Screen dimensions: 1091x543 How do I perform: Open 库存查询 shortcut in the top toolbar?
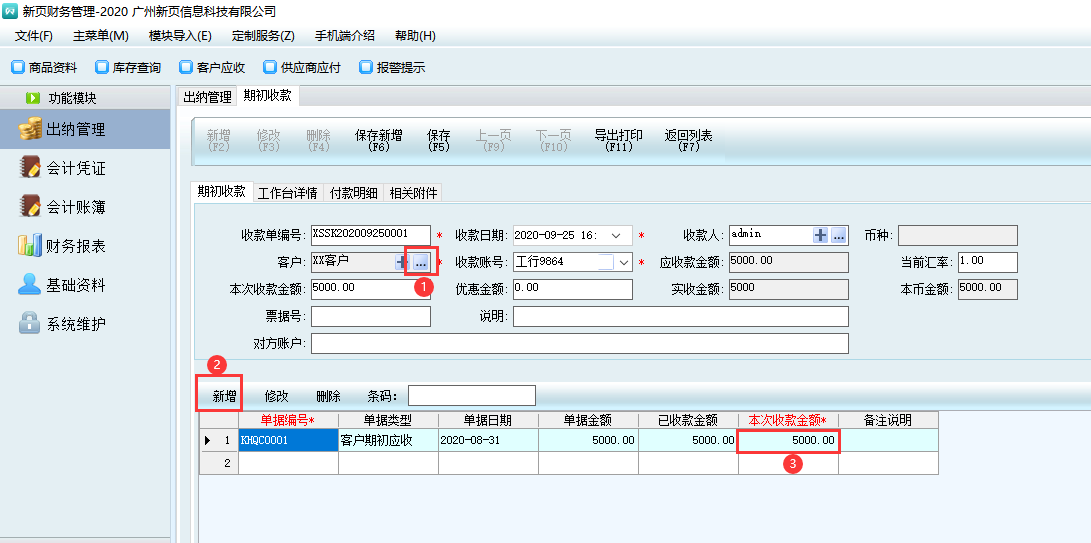(x=128, y=68)
